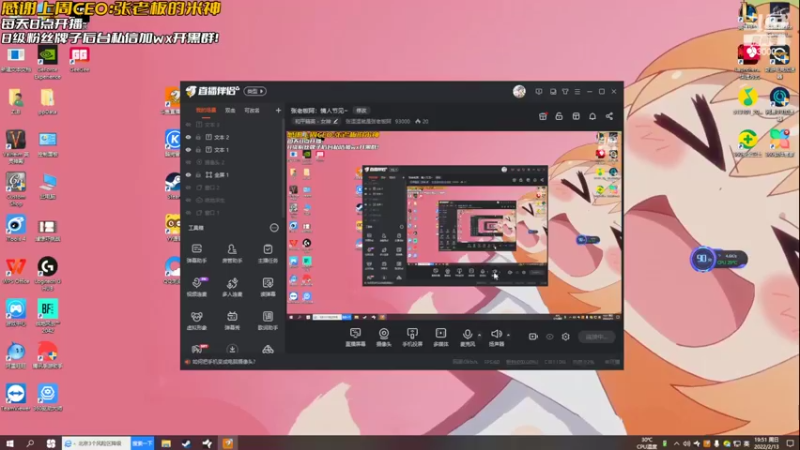The image size is (800, 450).
Task: Open Windows Start menu
Action: click(x=10, y=443)
